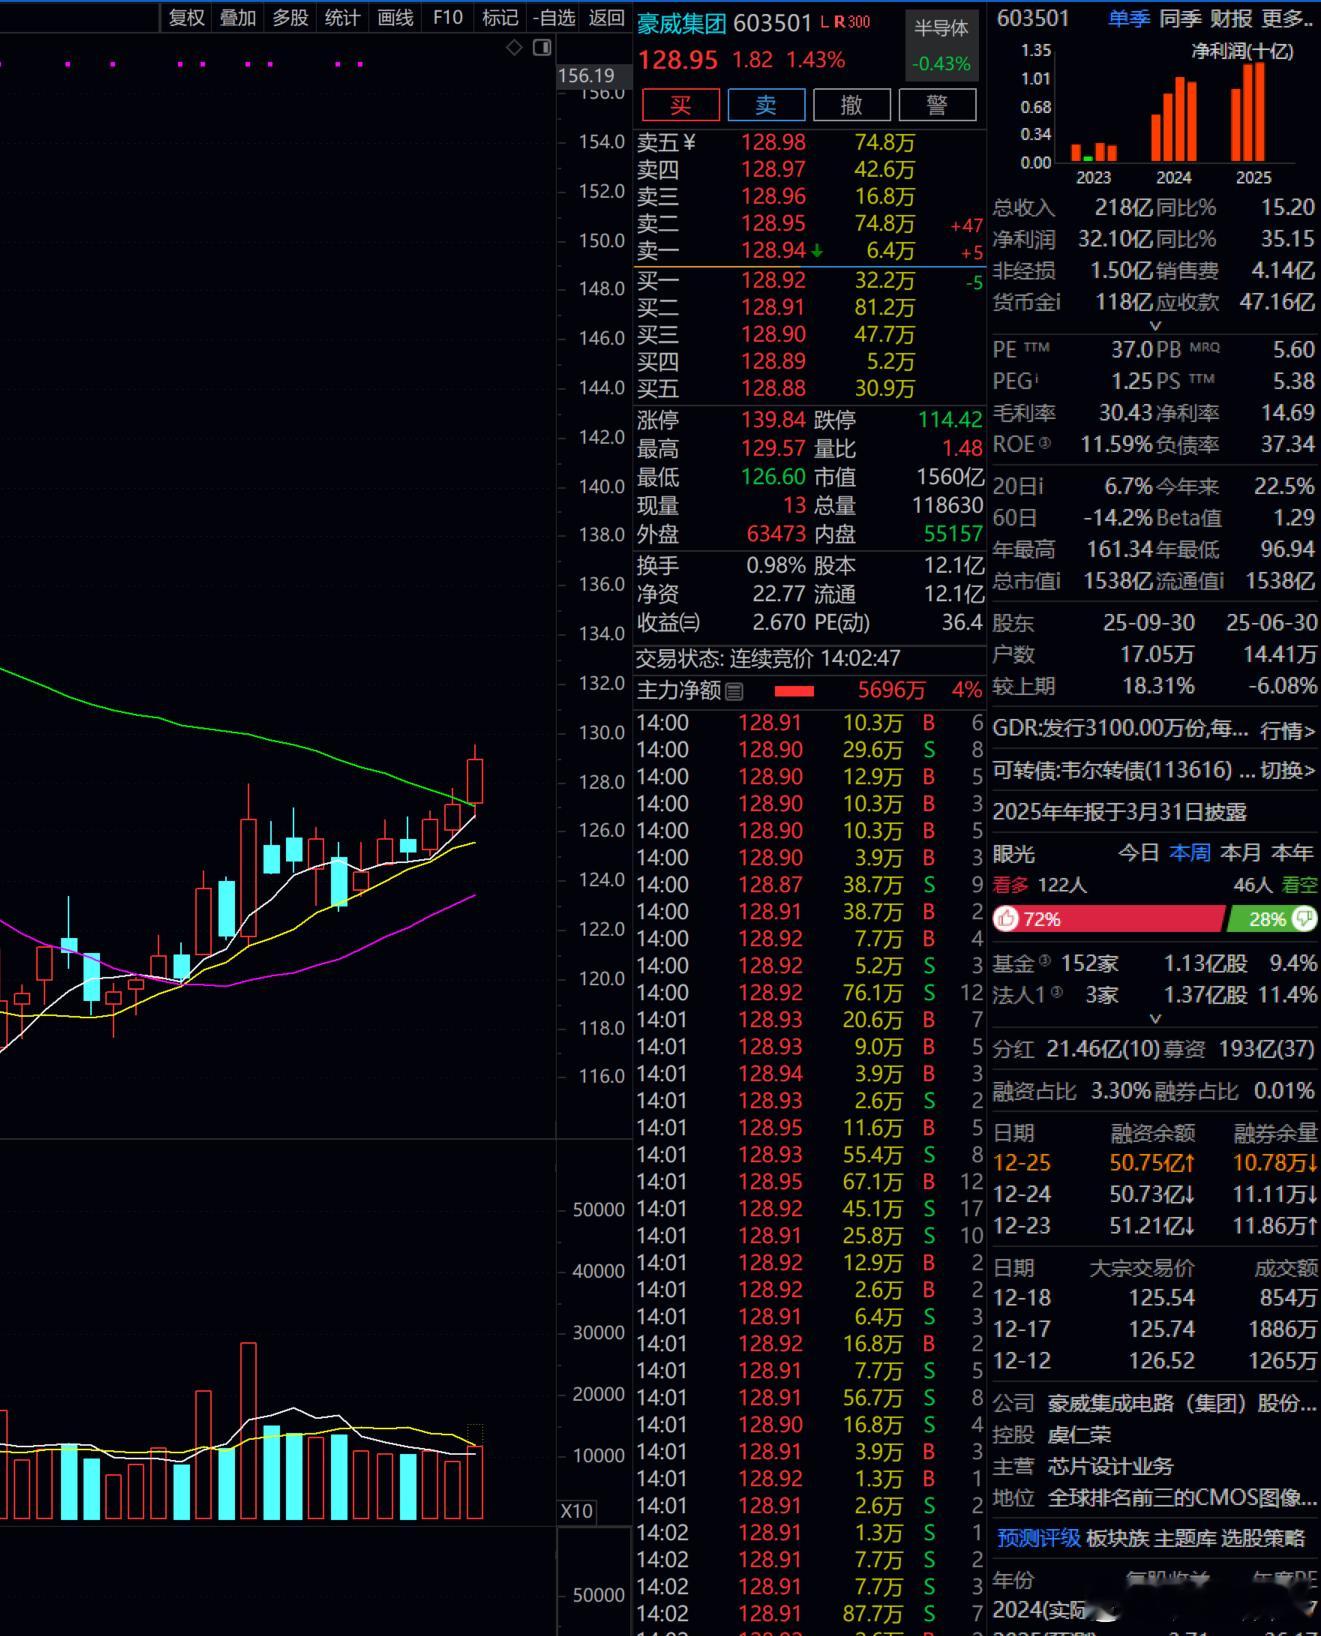Expand the chevron below the 货币金 row

pyautogui.click(x=1155, y=325)
